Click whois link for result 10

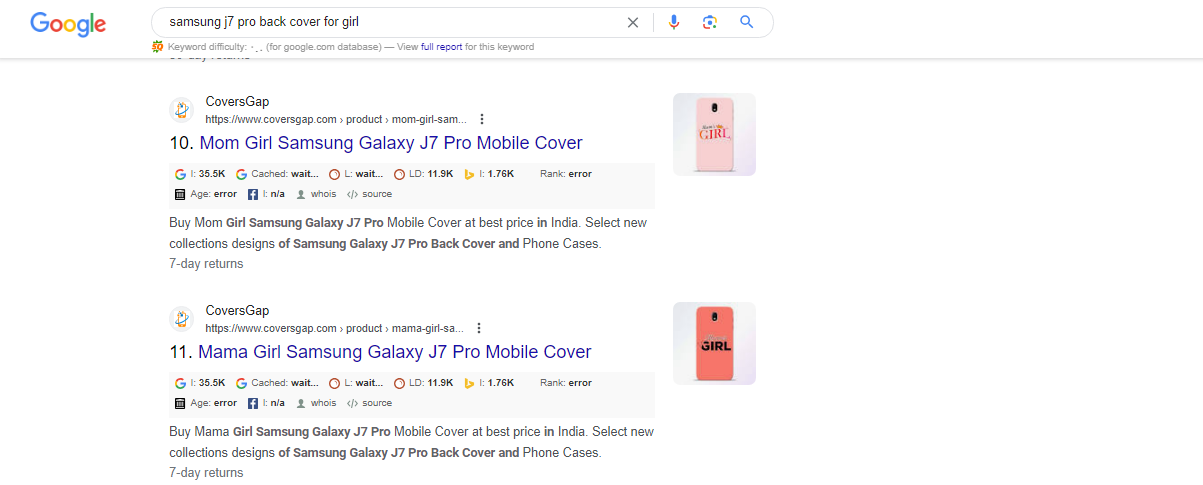pos(323,194)
